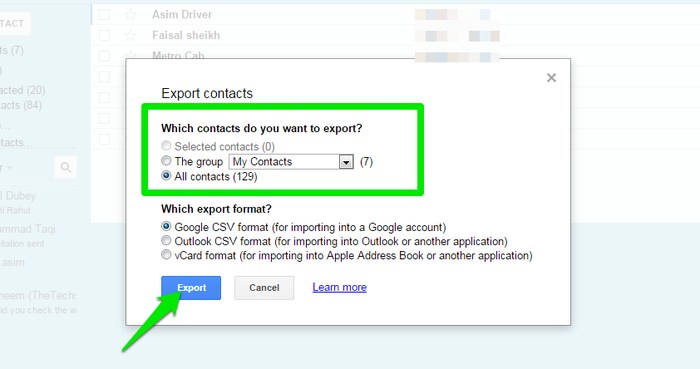Open the My Contacts group dropdown
The height and width of the screenshot is (369, 700).
tap(291, 162)
